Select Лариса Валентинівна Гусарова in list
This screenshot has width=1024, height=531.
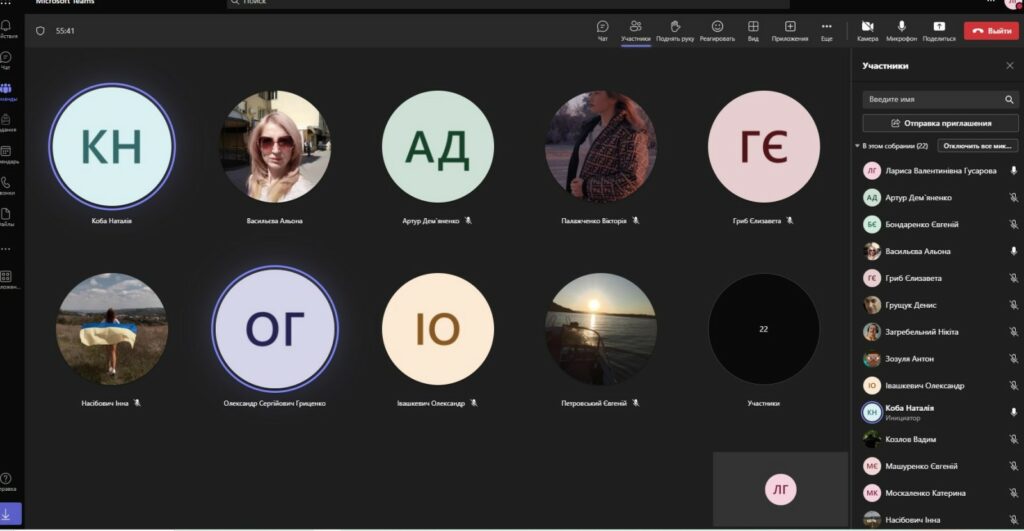[x=939, y=170]
